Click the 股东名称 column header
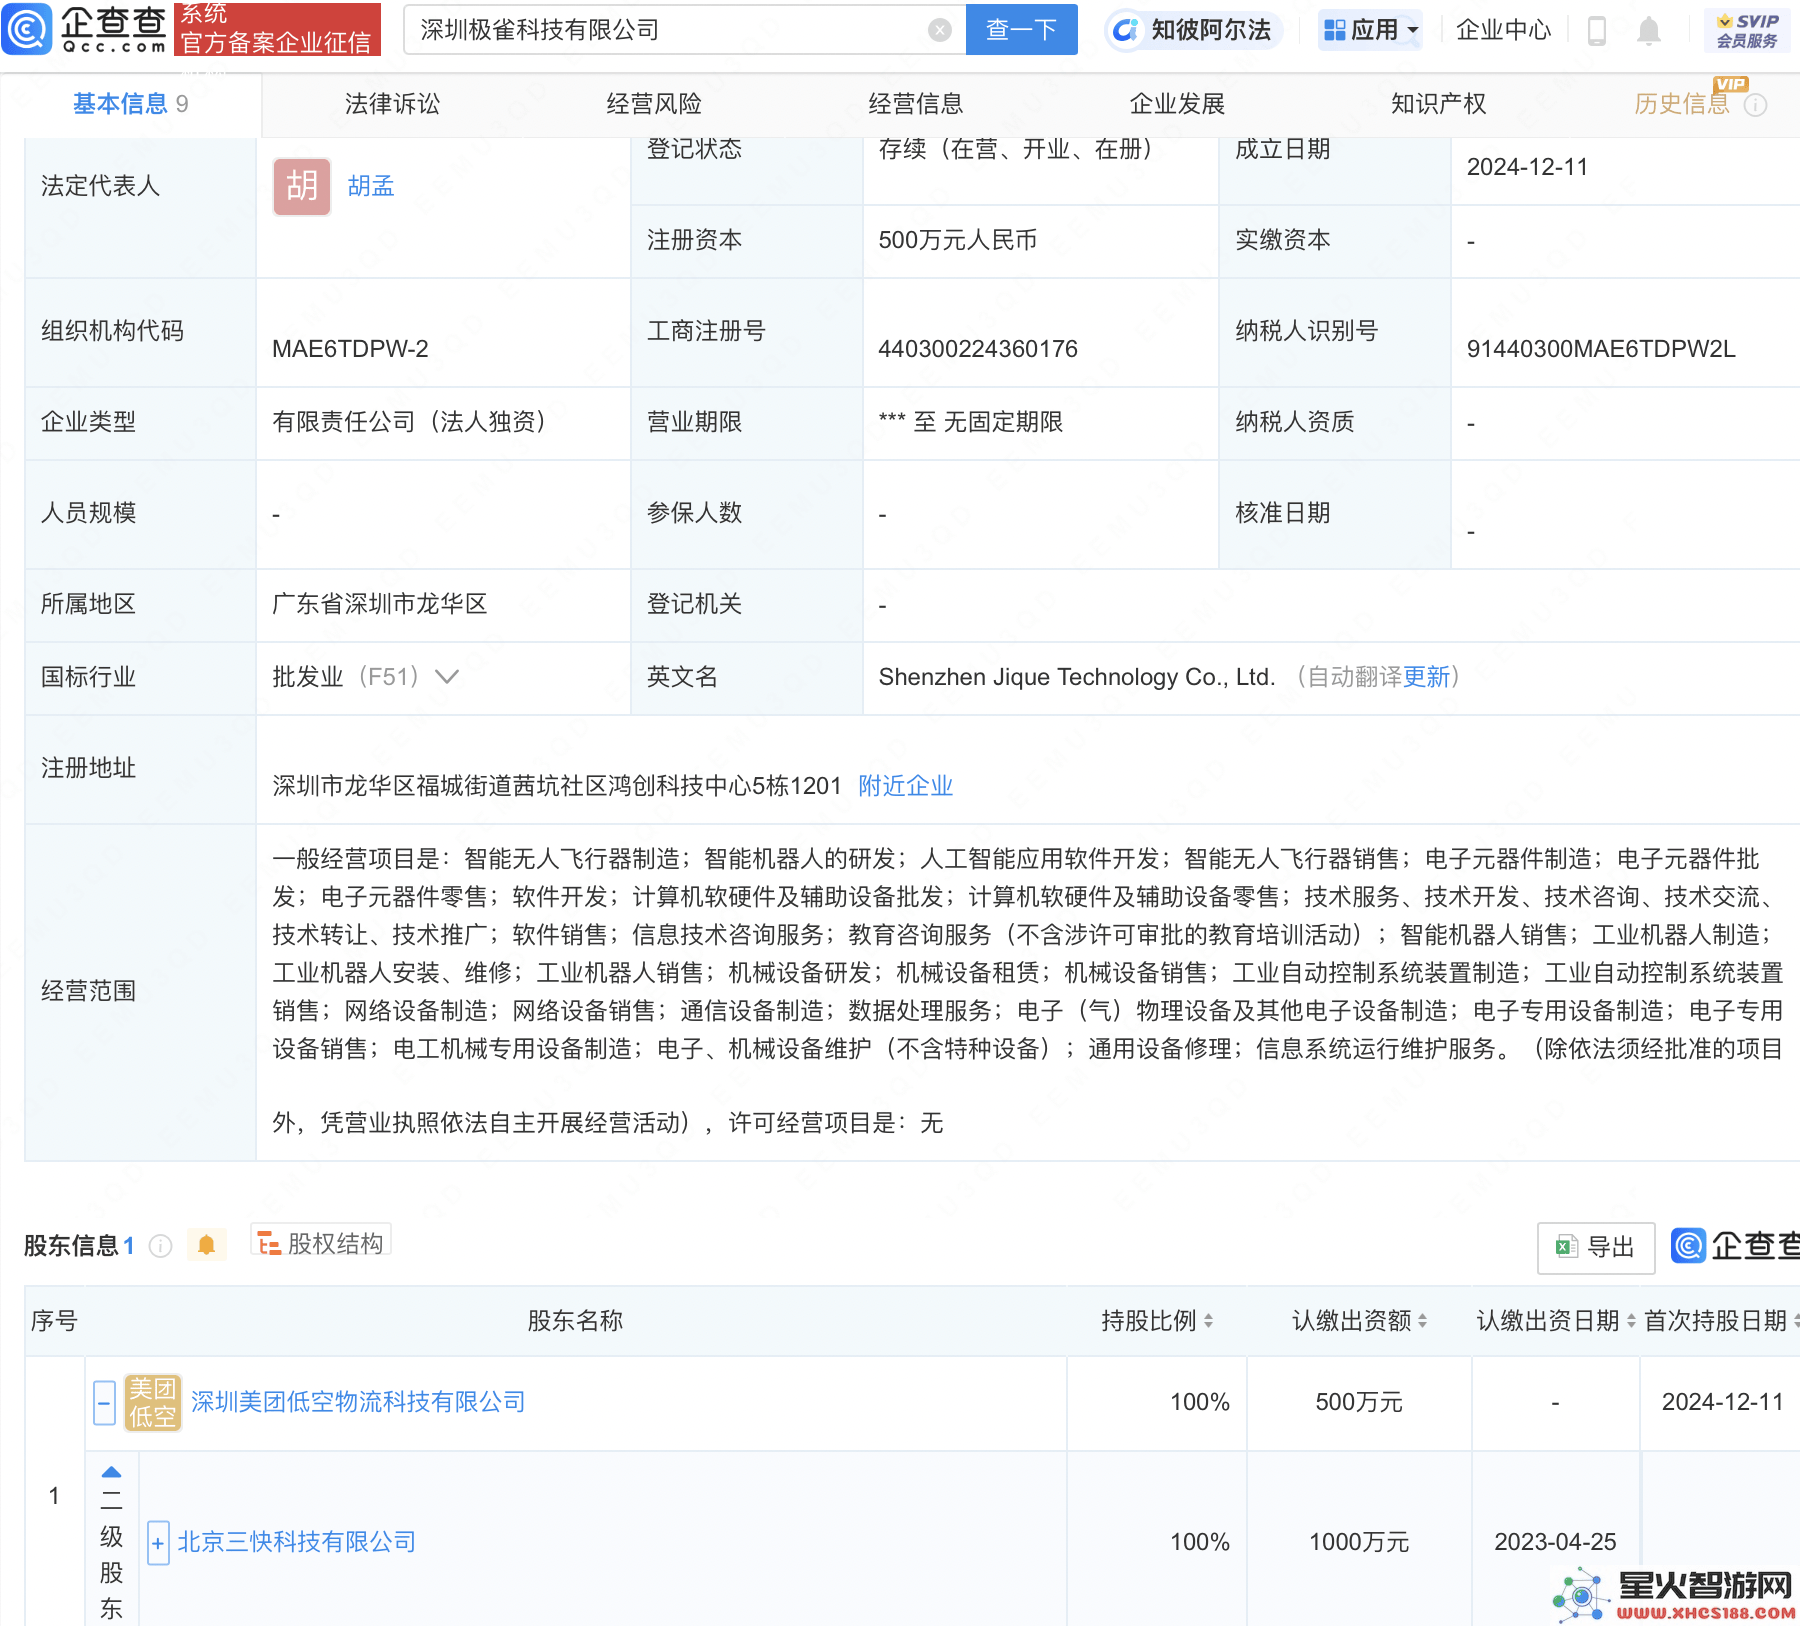This screenshot has width=1800, height=1626. pyautogui.click(x=575, y=1321)
